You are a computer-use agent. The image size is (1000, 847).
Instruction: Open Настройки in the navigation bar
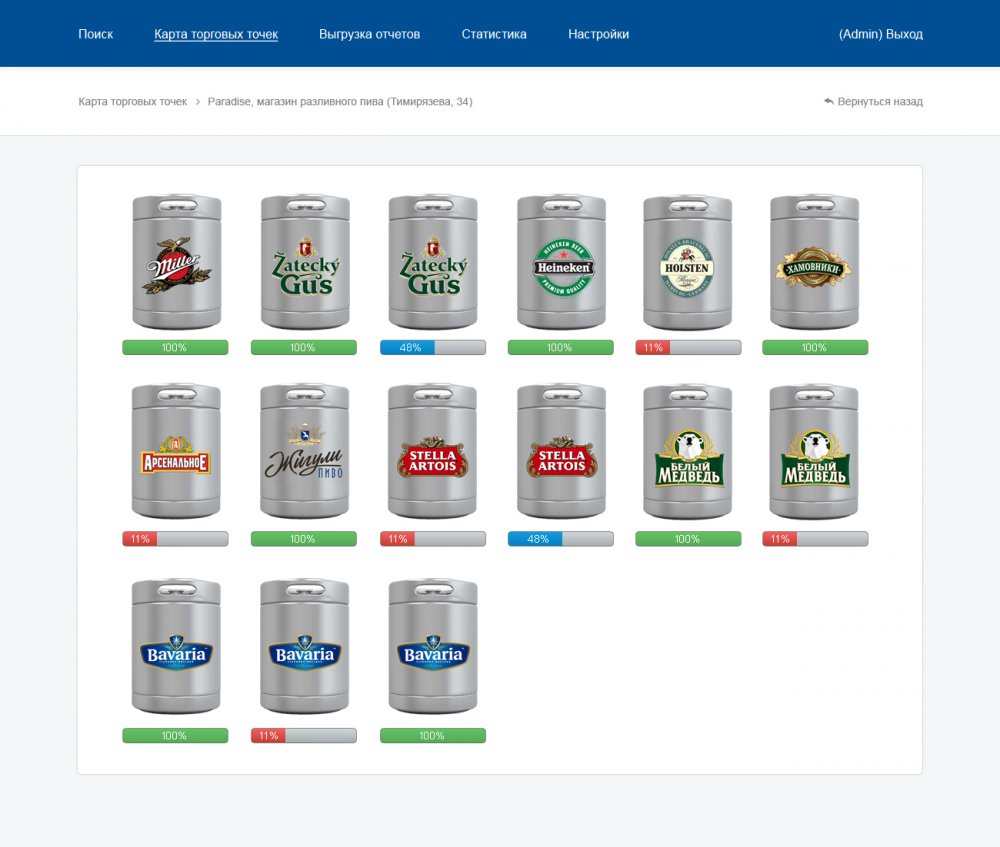(x=598, y=34)
